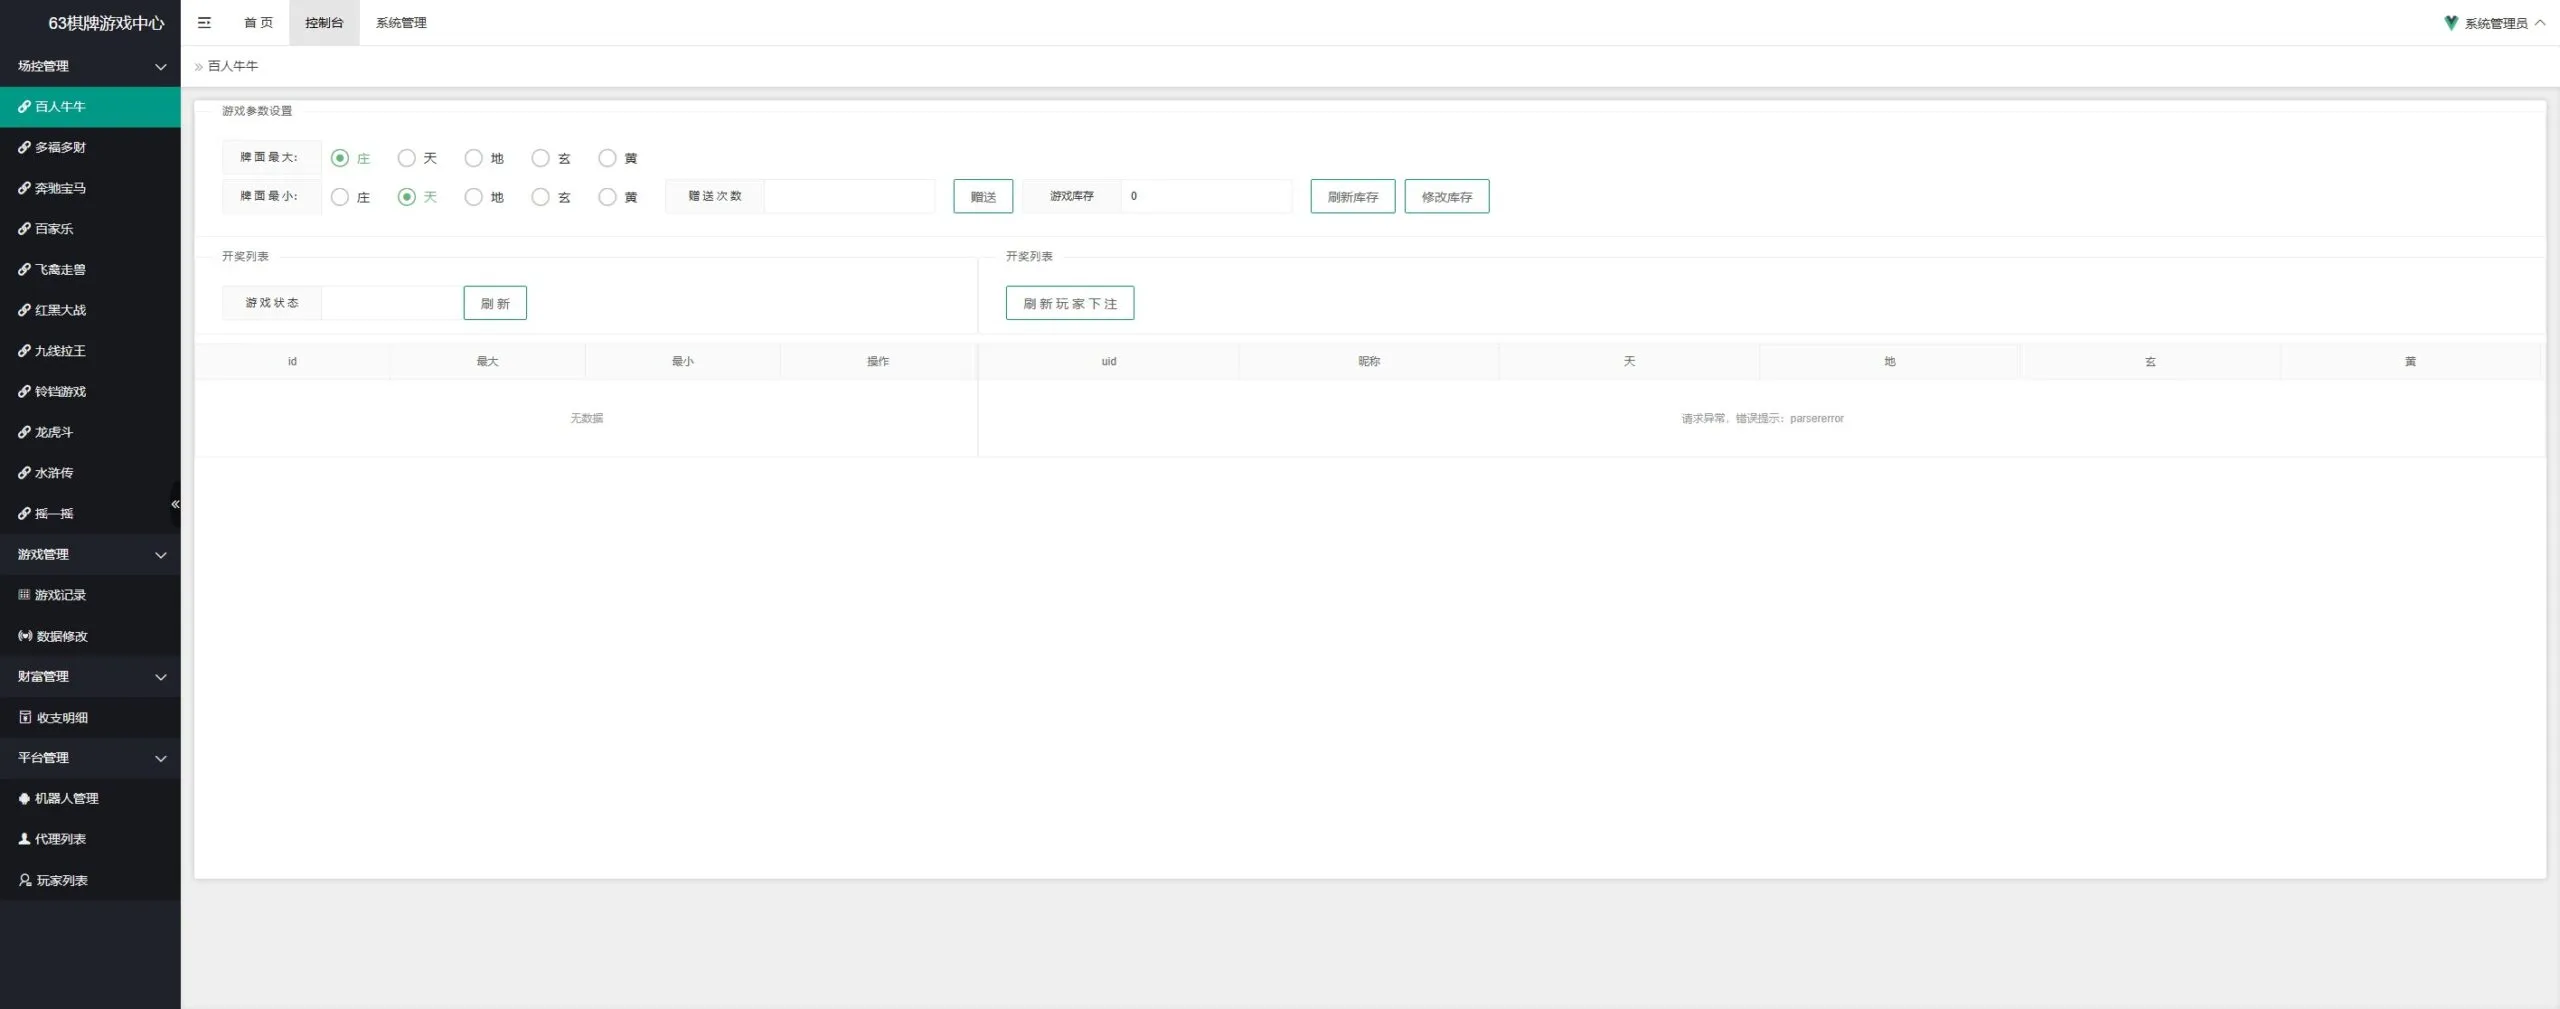Click the 修改库存 button
Viewport: 2560px width, 1009px height.
click(1447, 197)
